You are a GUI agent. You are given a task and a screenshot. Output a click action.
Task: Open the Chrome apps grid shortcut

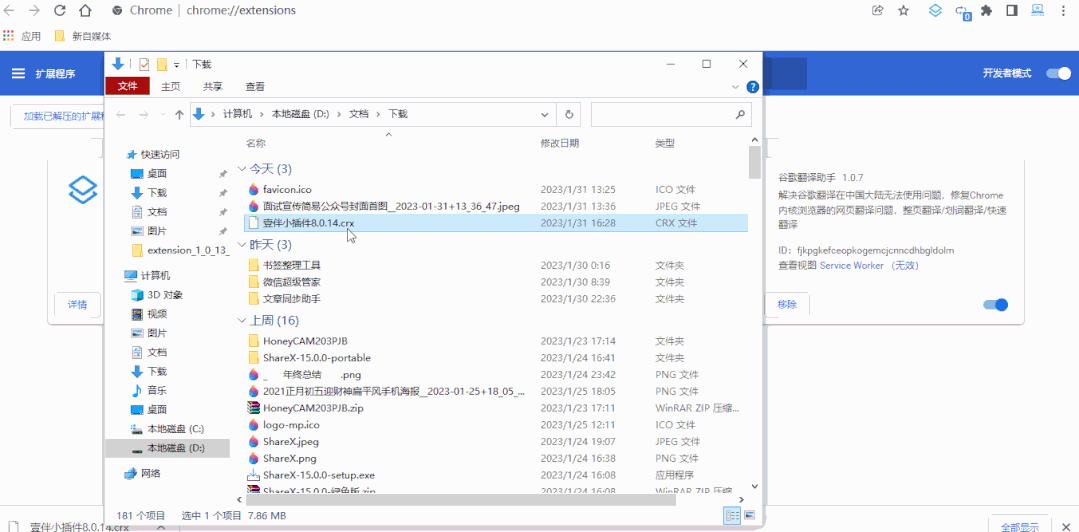point(8,36)
